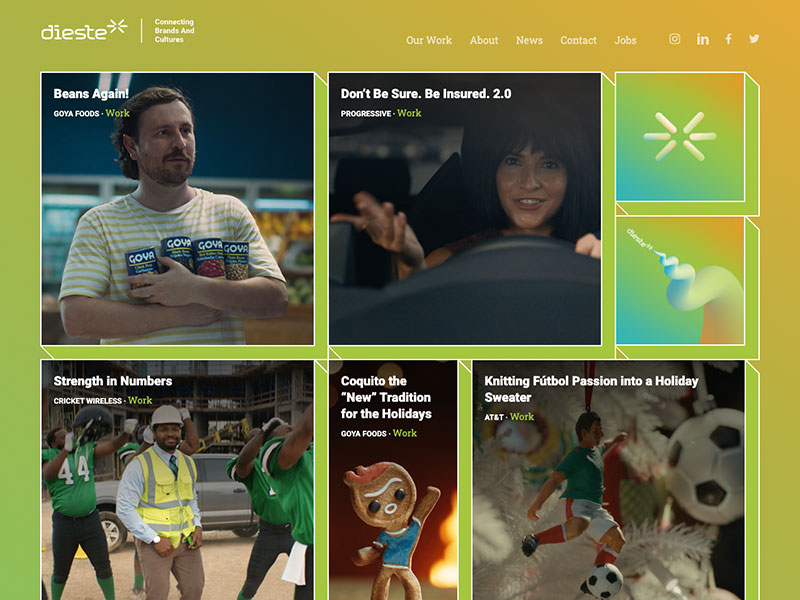Viewport: 800px width, 600px height.
Task: Open the Our Work menu item
Action: (x=429, y=40)
